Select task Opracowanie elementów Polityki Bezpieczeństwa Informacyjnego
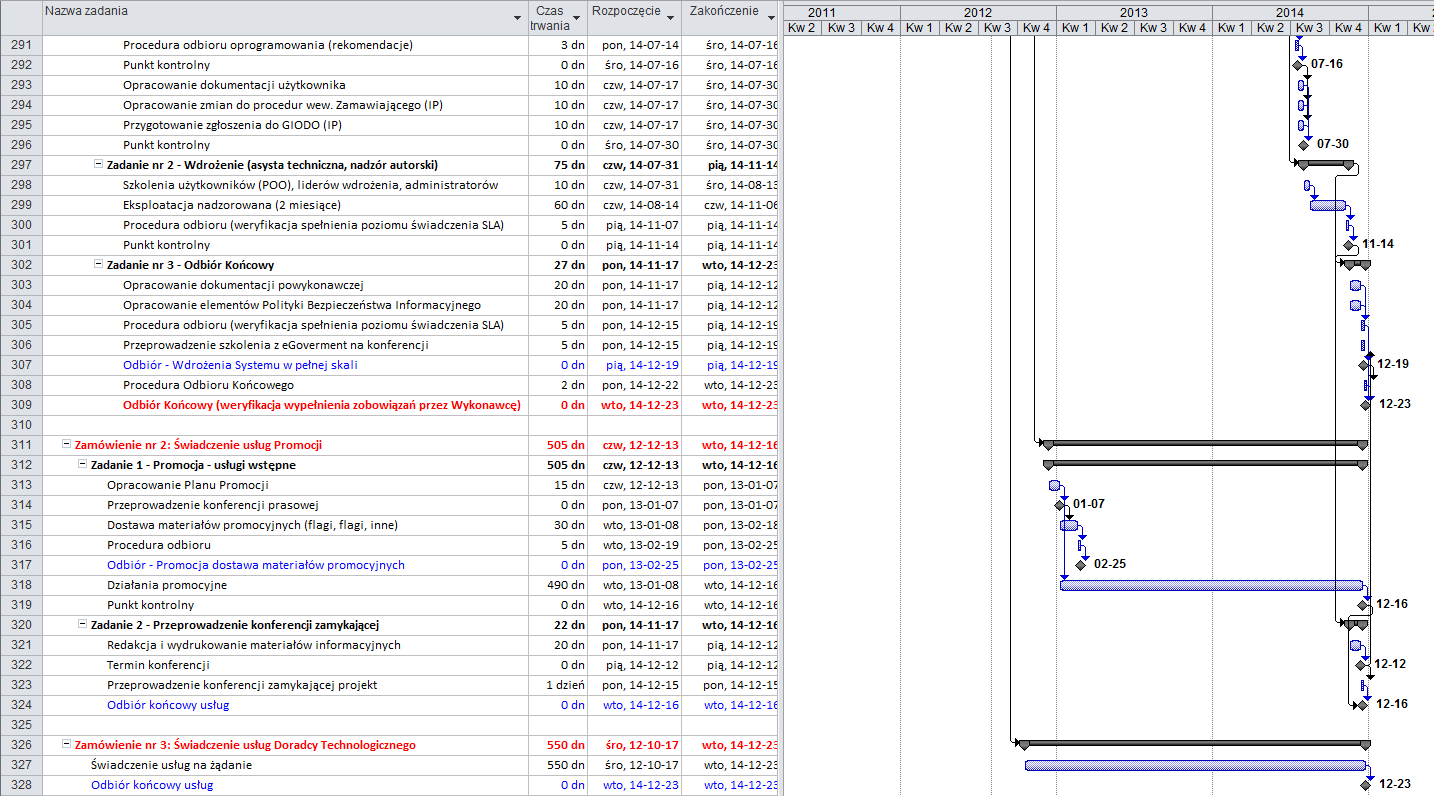This screenshot has height=796, width=1434. coord(302,305)
